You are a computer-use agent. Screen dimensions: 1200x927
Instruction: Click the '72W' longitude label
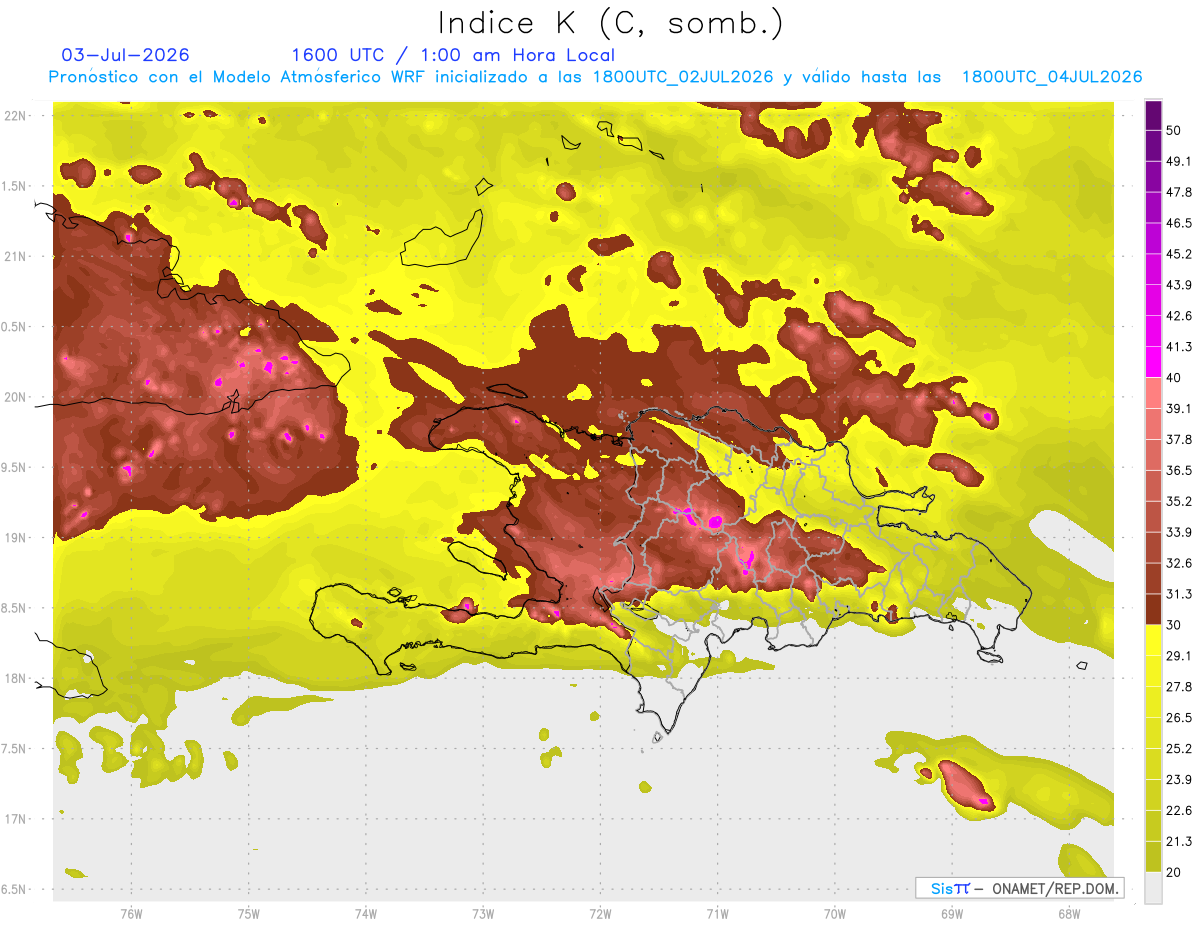pos(601,914)
